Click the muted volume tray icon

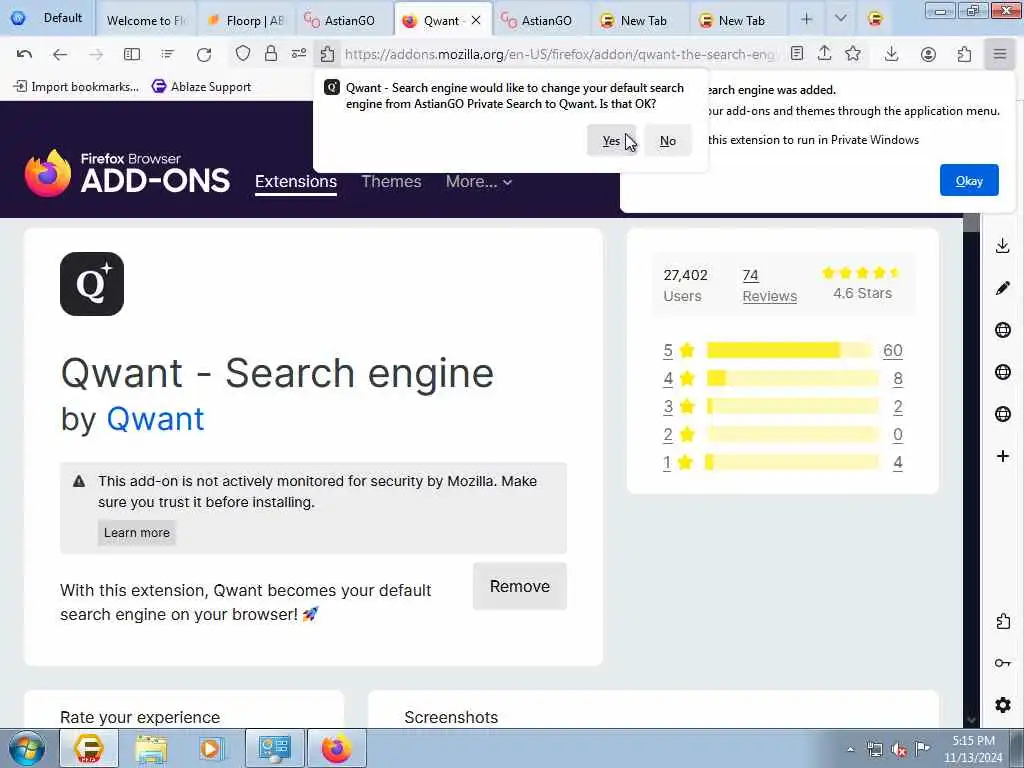point(899,749)
